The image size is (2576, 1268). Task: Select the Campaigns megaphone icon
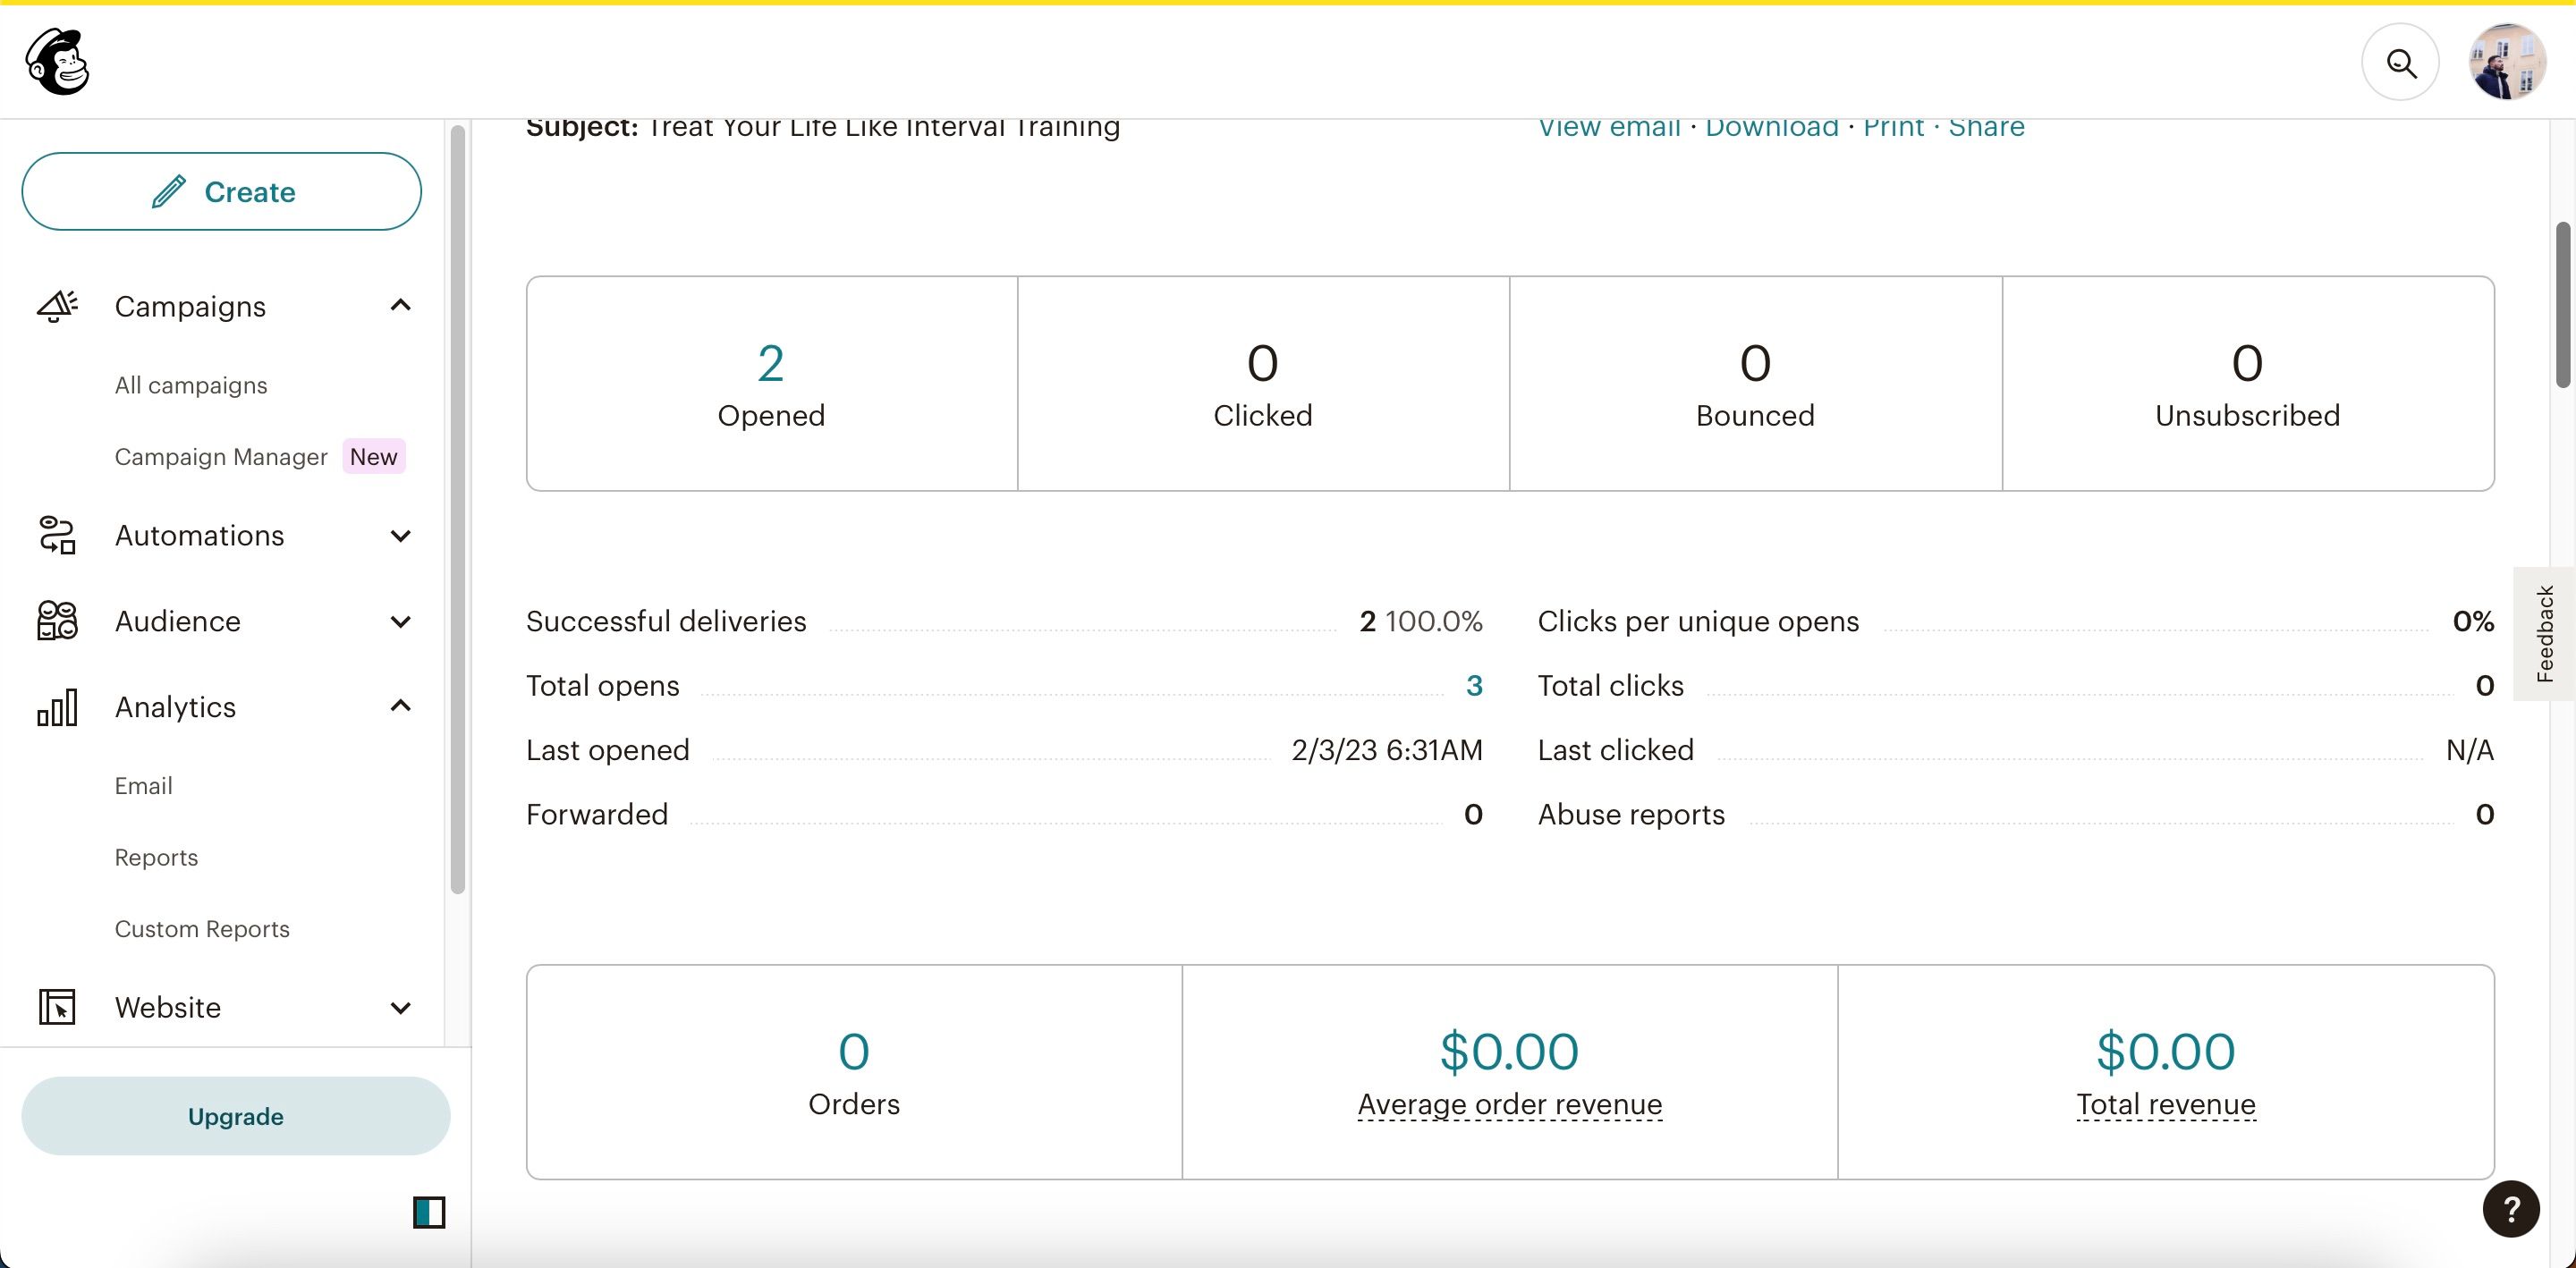click(57, 306)
